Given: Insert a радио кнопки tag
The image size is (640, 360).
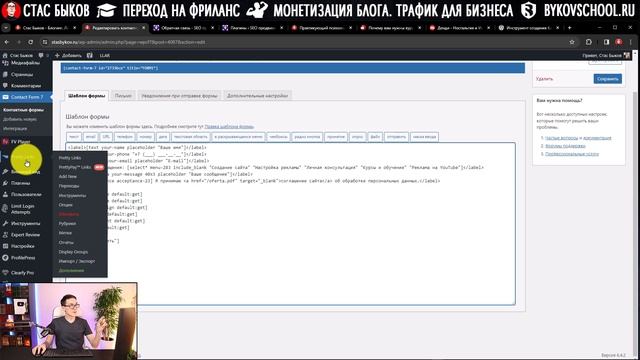Looking at the screenshot, I should pyautogui.click(x=307, y=137).
